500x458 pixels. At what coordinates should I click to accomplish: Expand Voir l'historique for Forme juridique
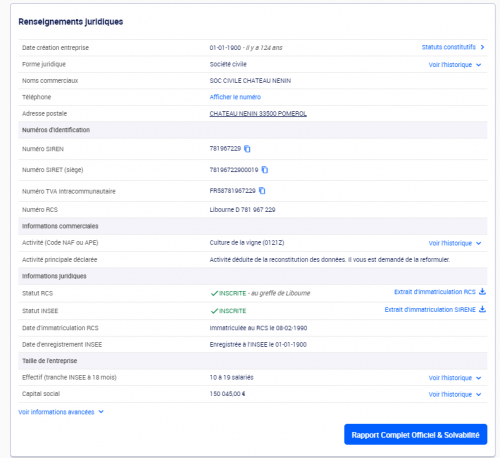pyautogui.click(x=455, y=65)
